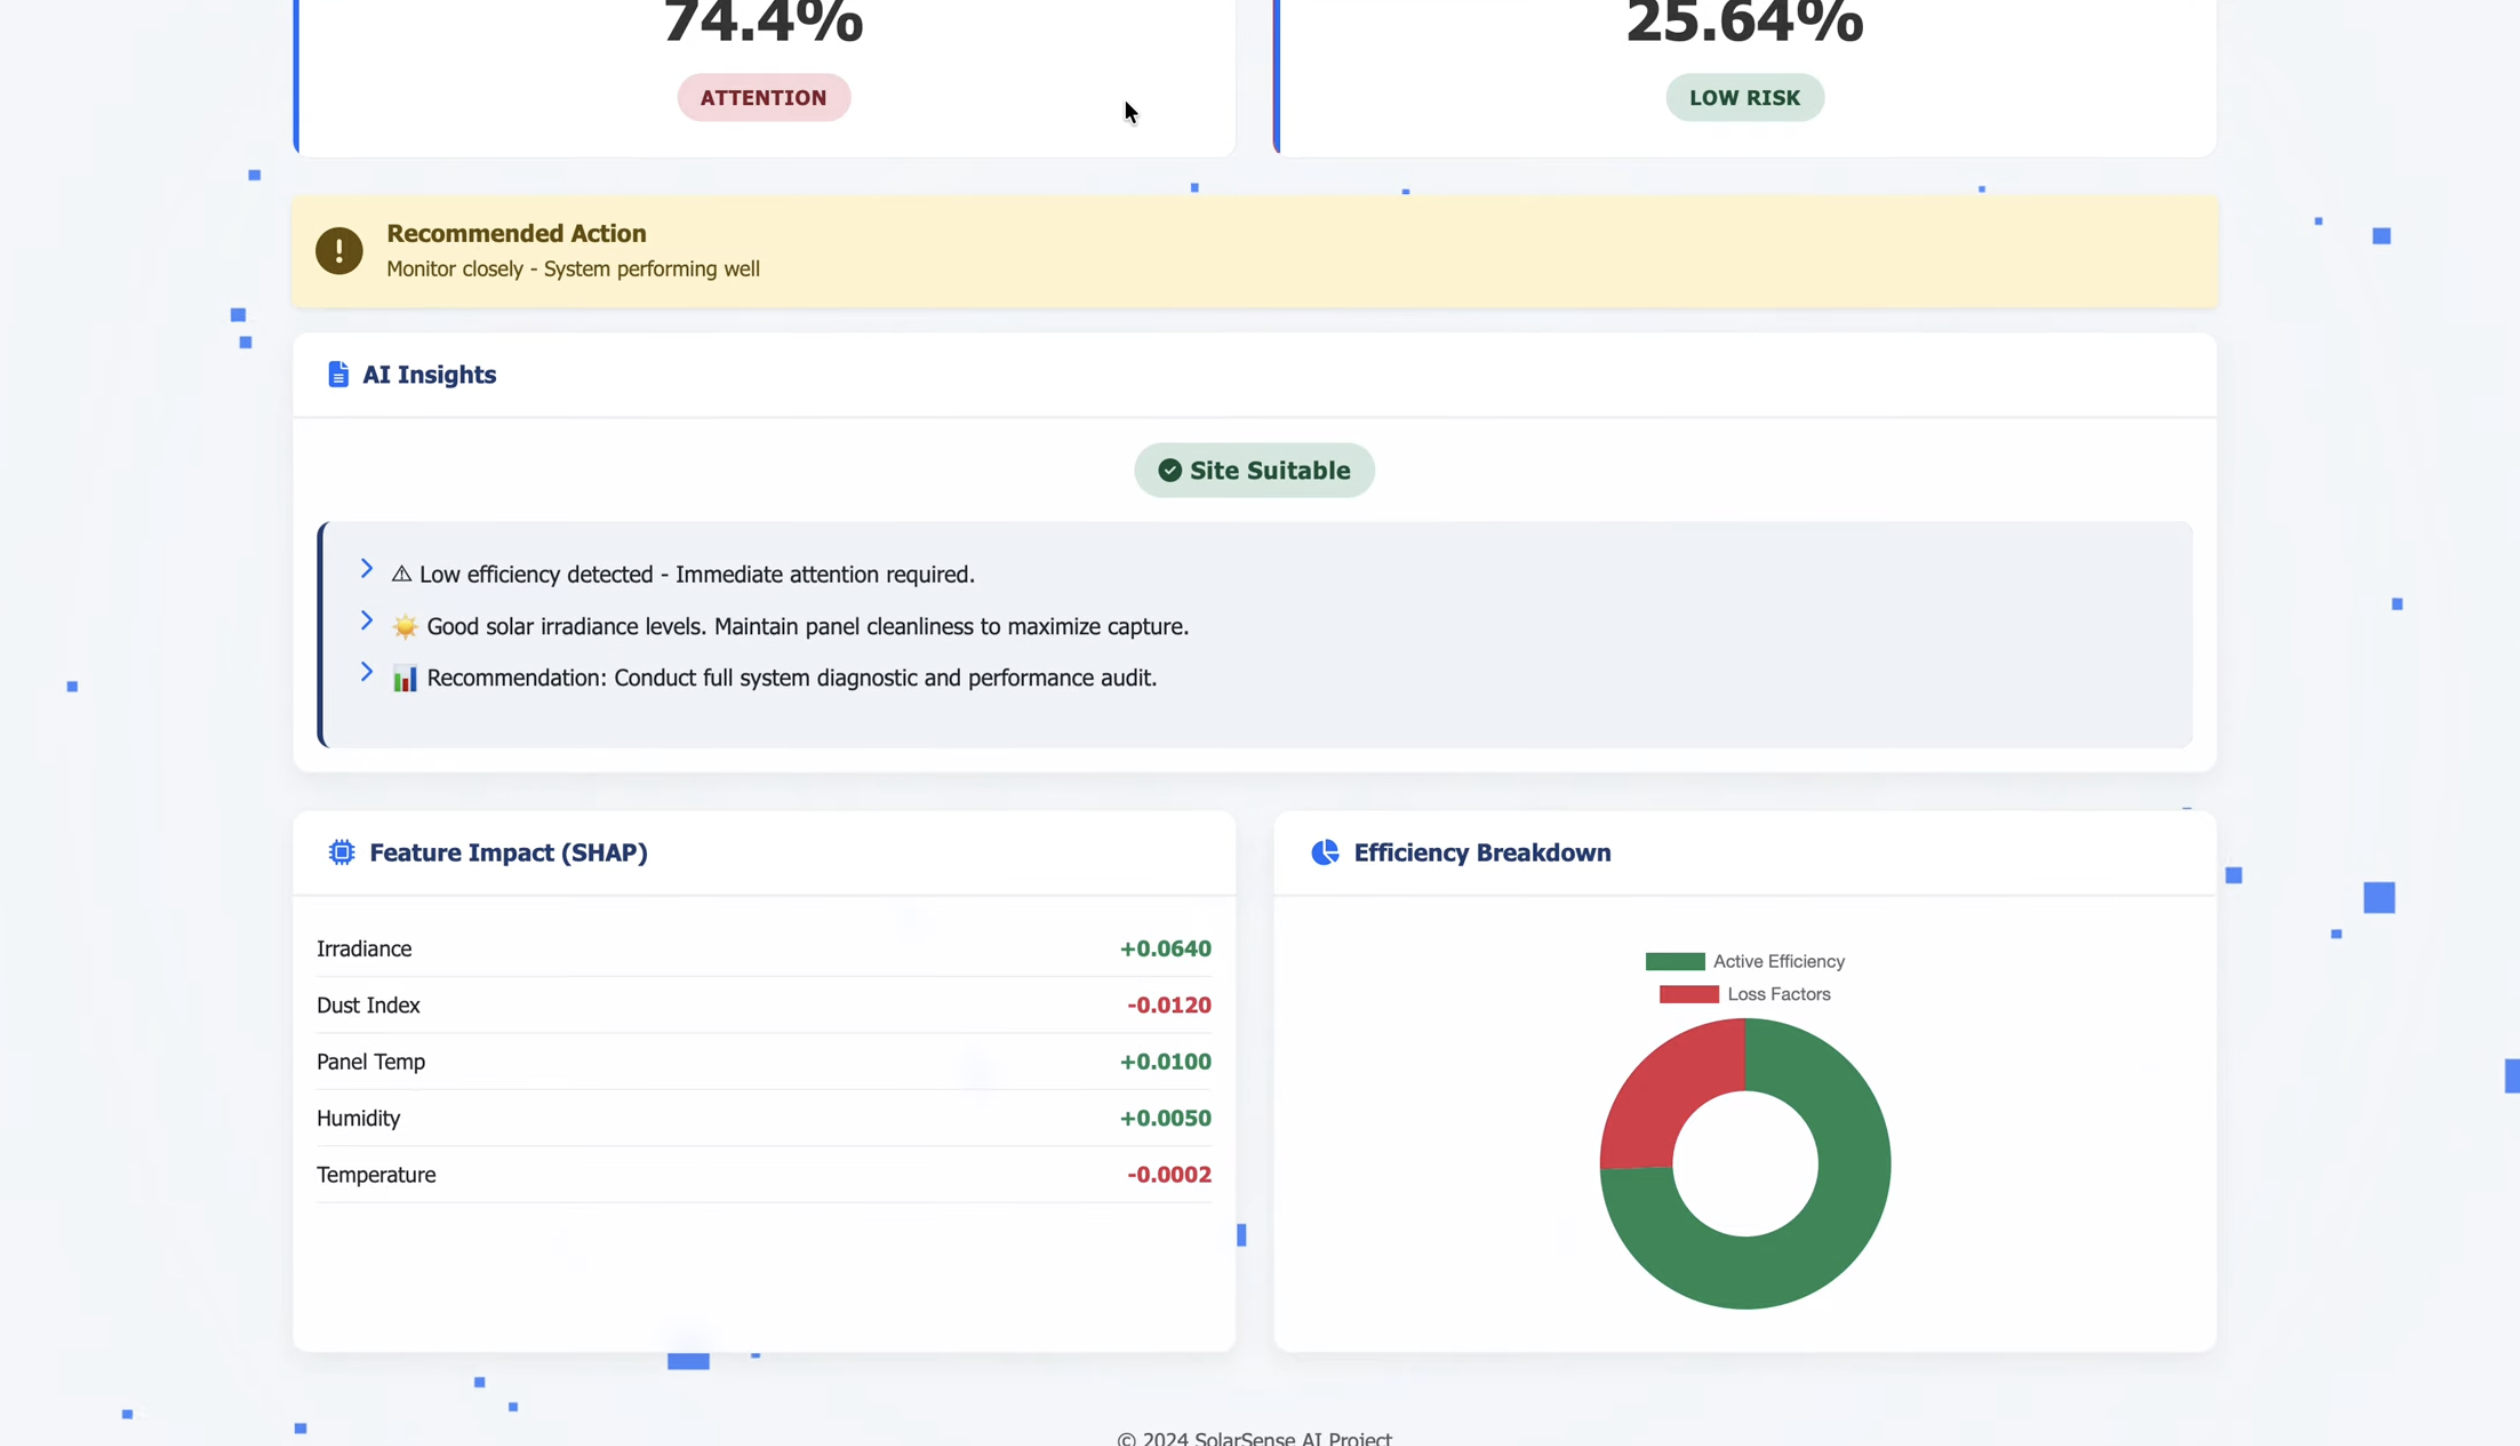Click the Site Suitable pill label
2520x1446 pixels.
(x=1269, y=470)
